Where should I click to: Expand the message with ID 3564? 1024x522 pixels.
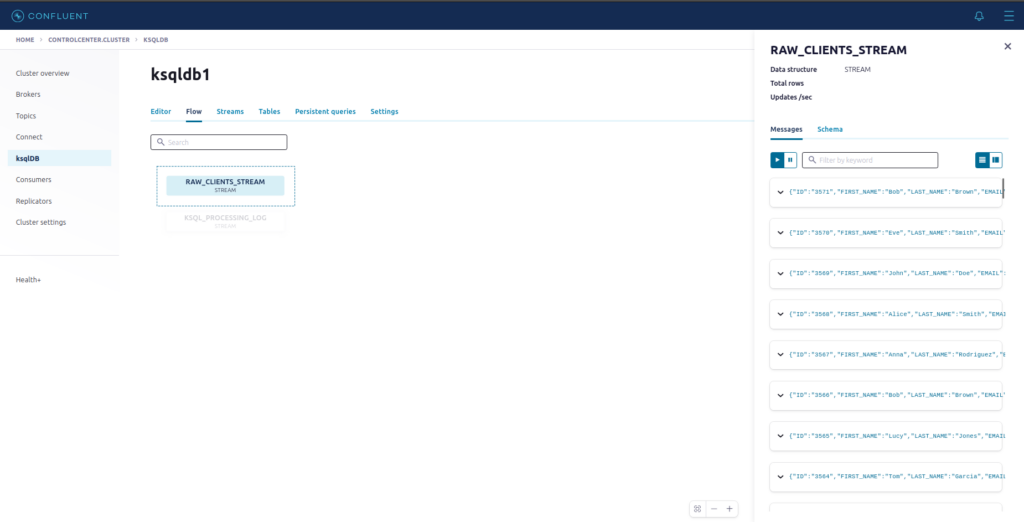click(780, 477)
